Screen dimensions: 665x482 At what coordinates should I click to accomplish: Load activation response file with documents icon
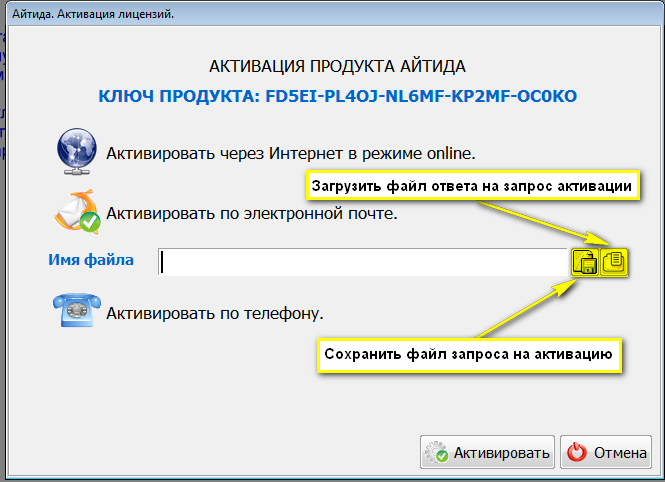(x=614, y=262)
